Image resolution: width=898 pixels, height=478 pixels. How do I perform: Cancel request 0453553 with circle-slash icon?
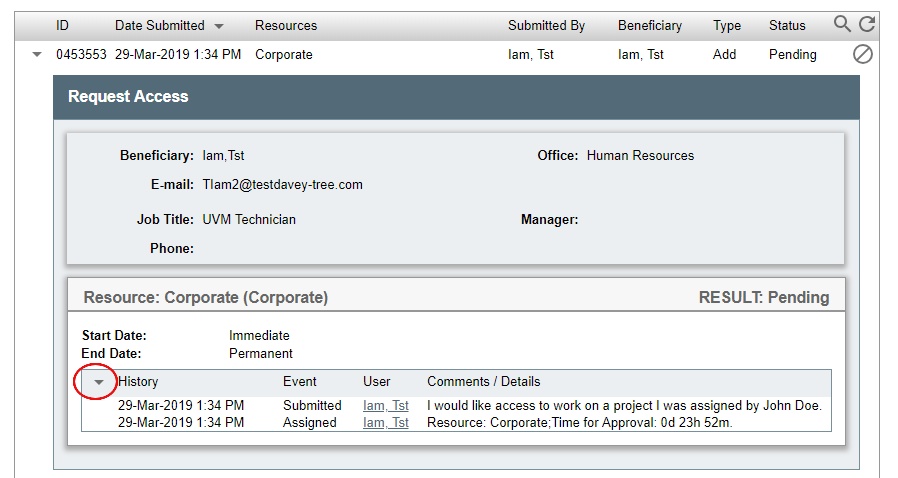[x=862, y=54]
